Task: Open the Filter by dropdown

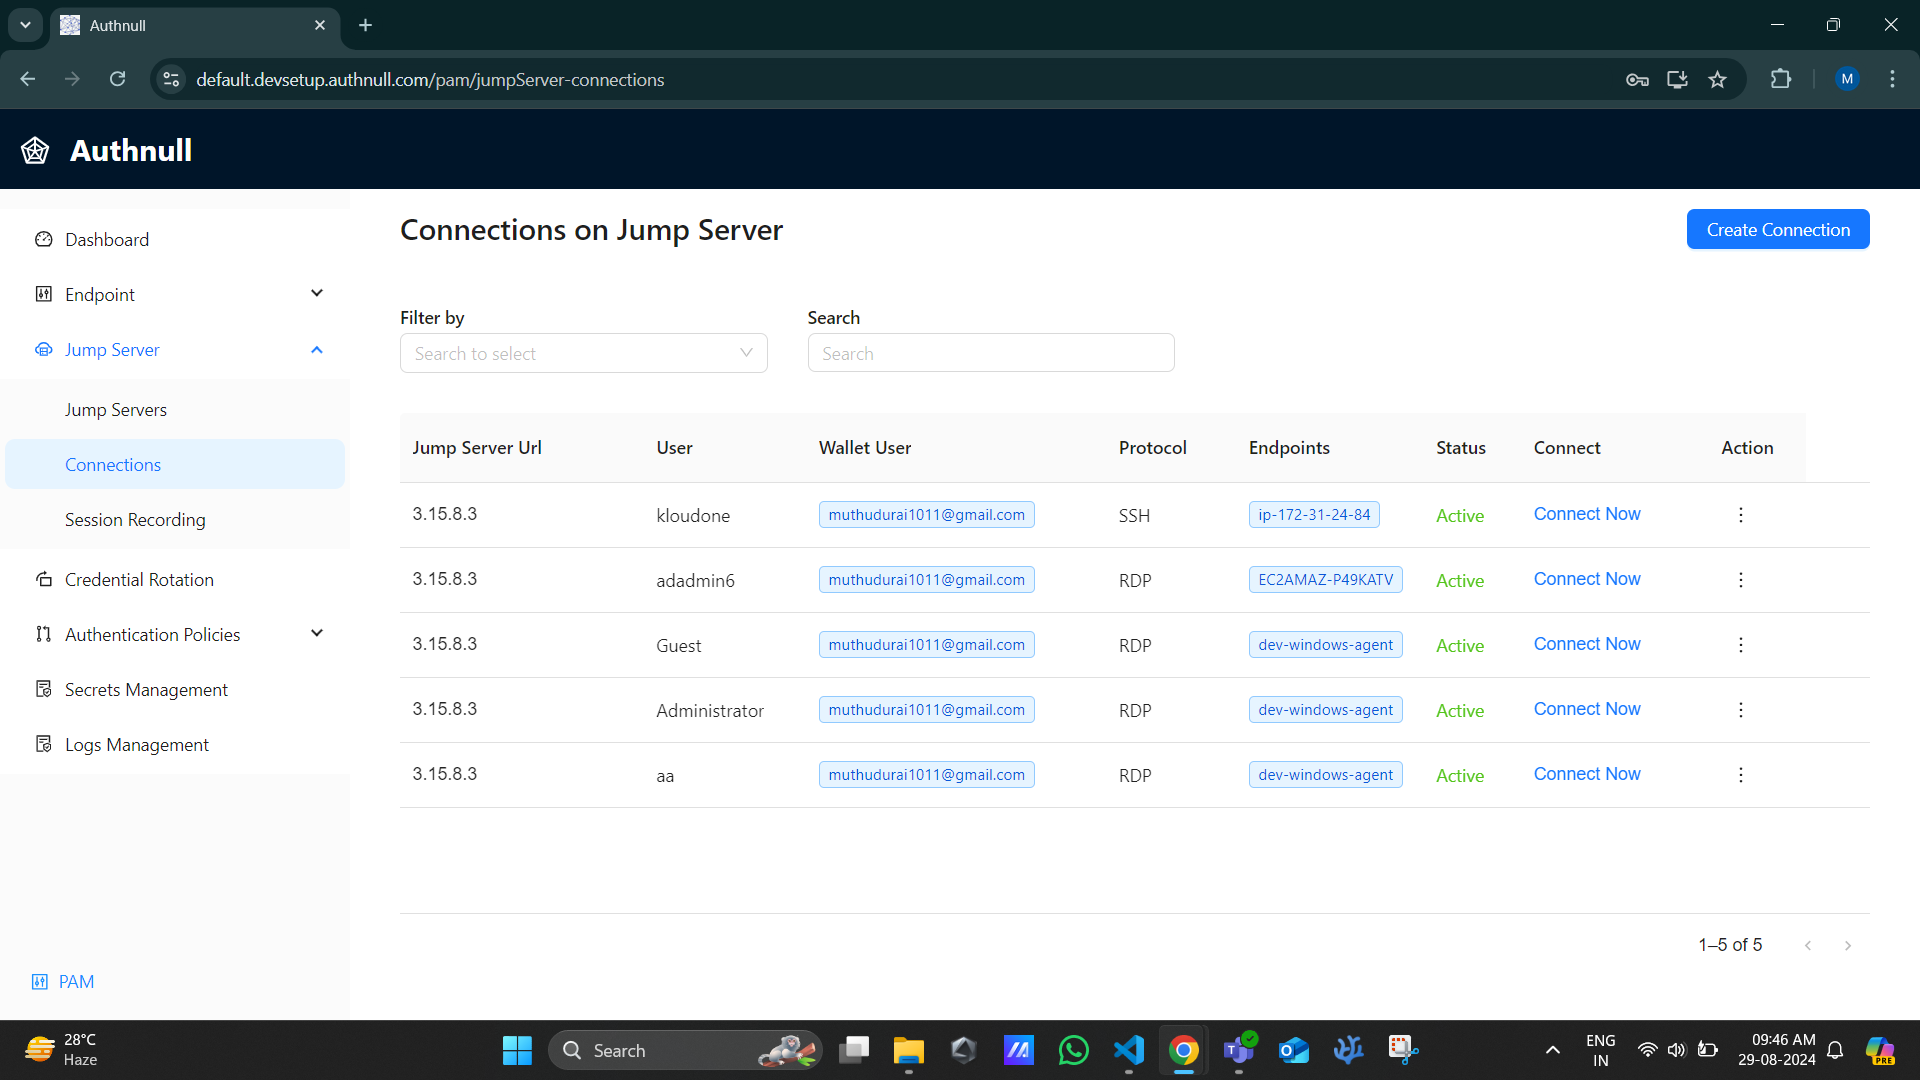Action: [583, 353]
